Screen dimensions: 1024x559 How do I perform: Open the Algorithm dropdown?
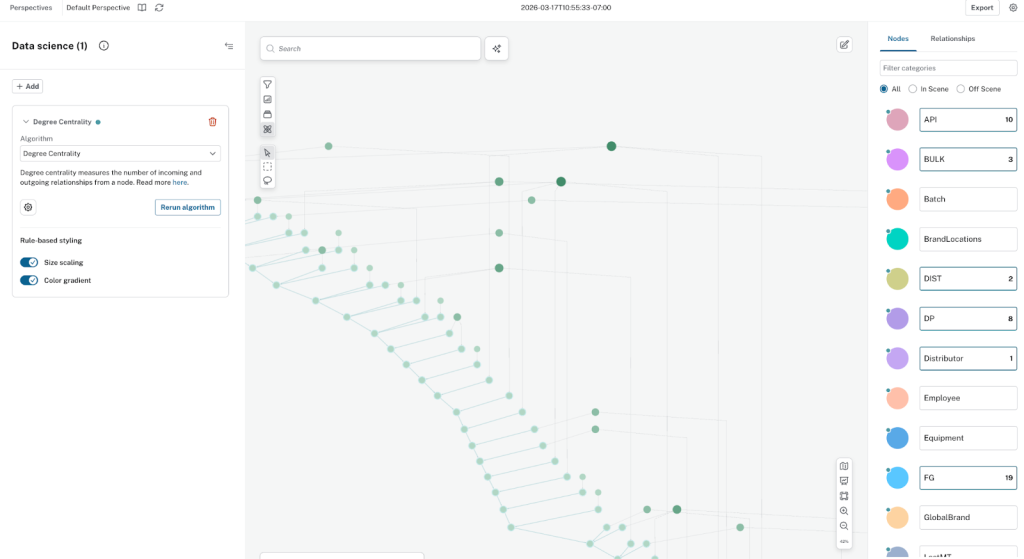(120, 154)
